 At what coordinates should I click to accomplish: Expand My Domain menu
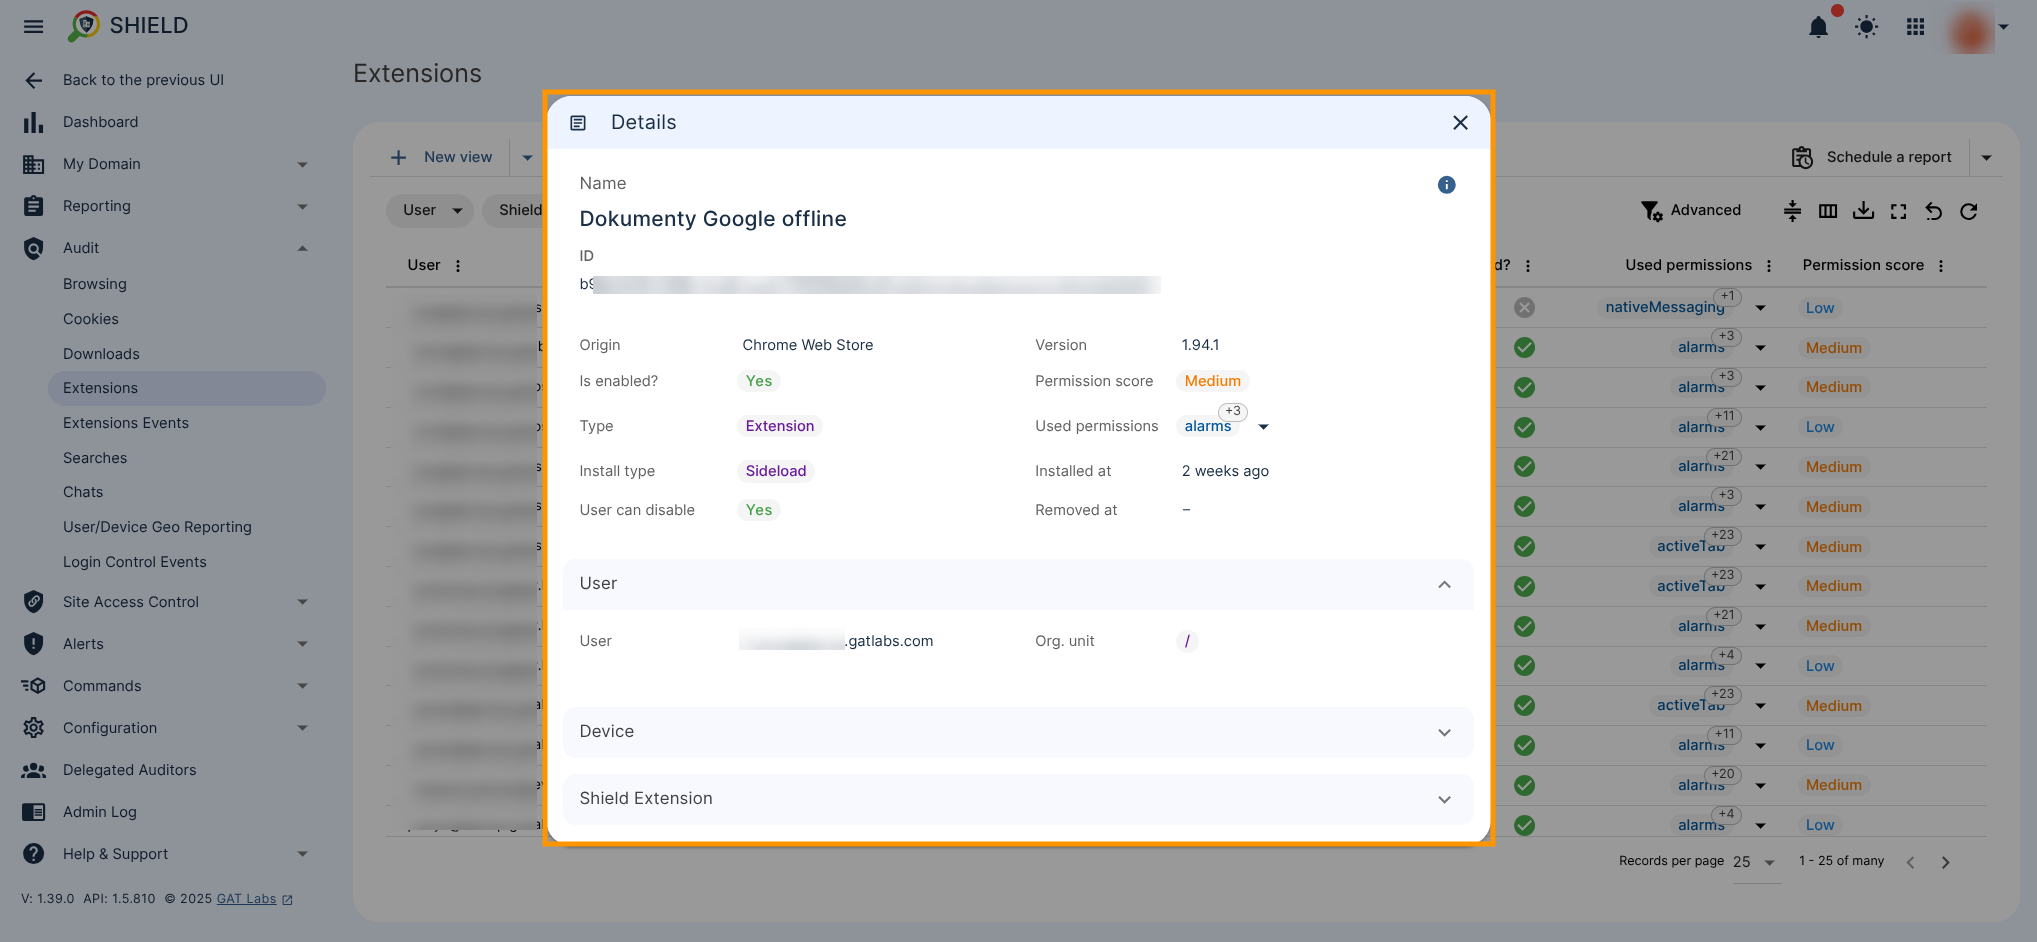coord(165,164)
